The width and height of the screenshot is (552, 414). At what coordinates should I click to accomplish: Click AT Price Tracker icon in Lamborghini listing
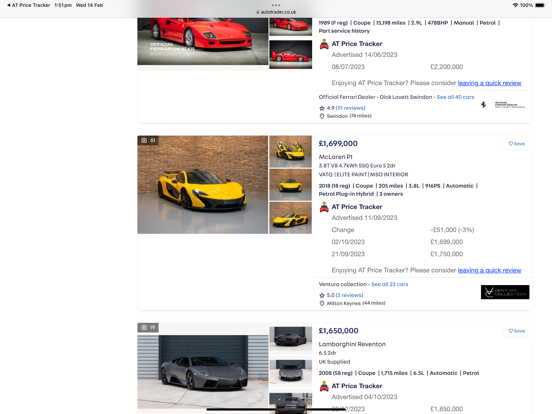324,386
